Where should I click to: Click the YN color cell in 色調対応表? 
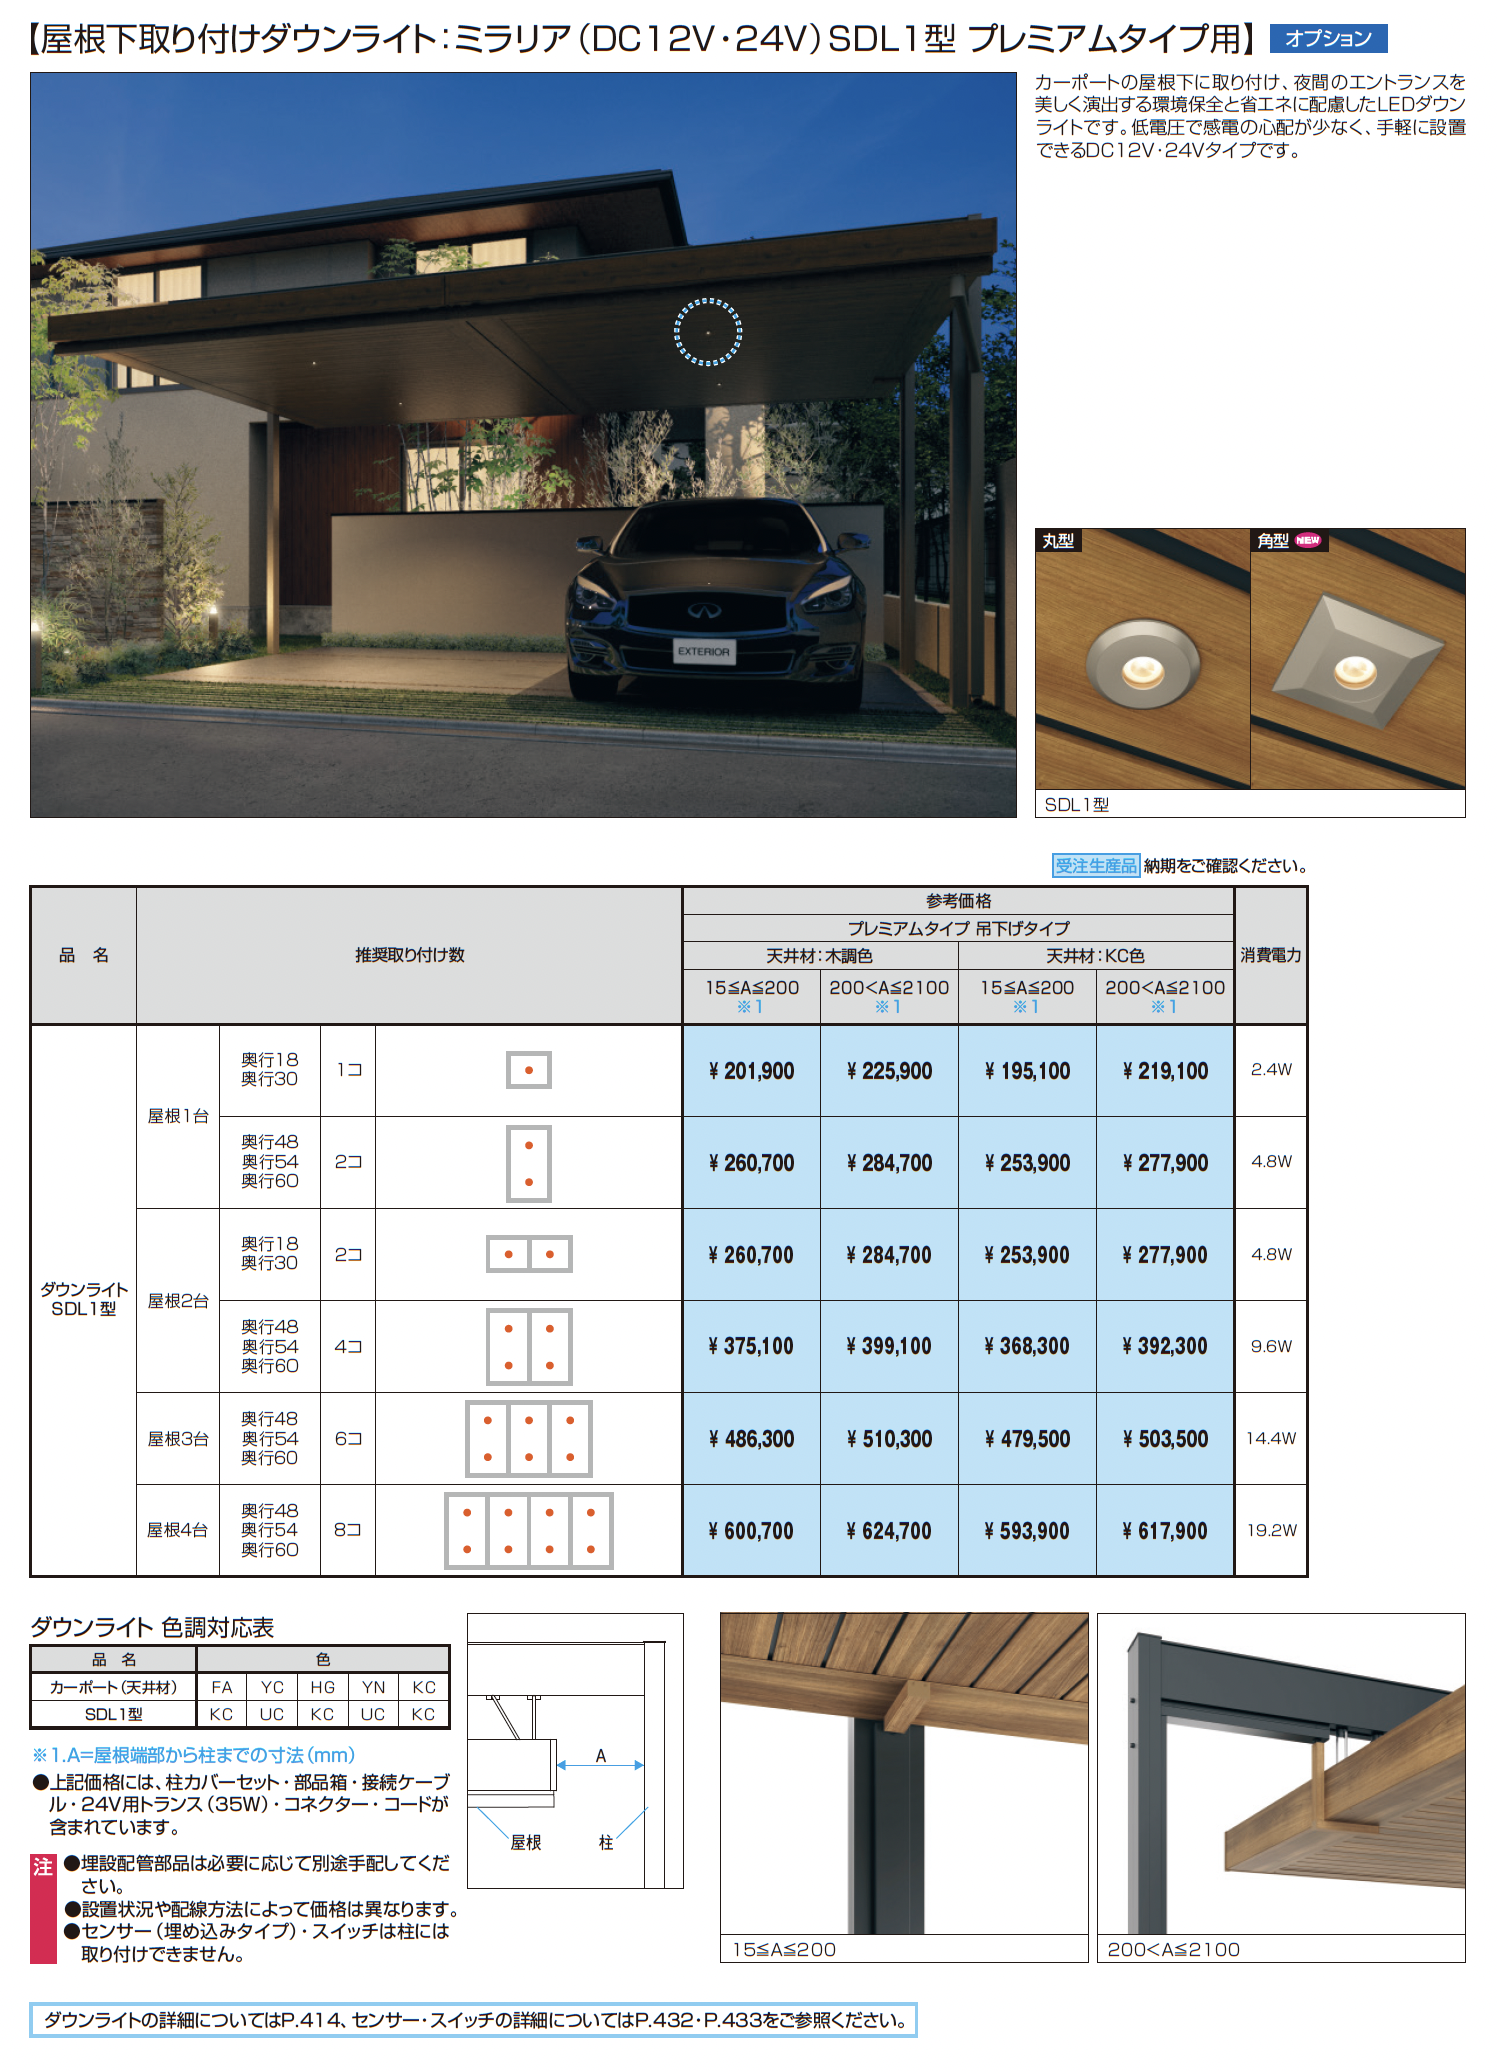pos(373,1687)
